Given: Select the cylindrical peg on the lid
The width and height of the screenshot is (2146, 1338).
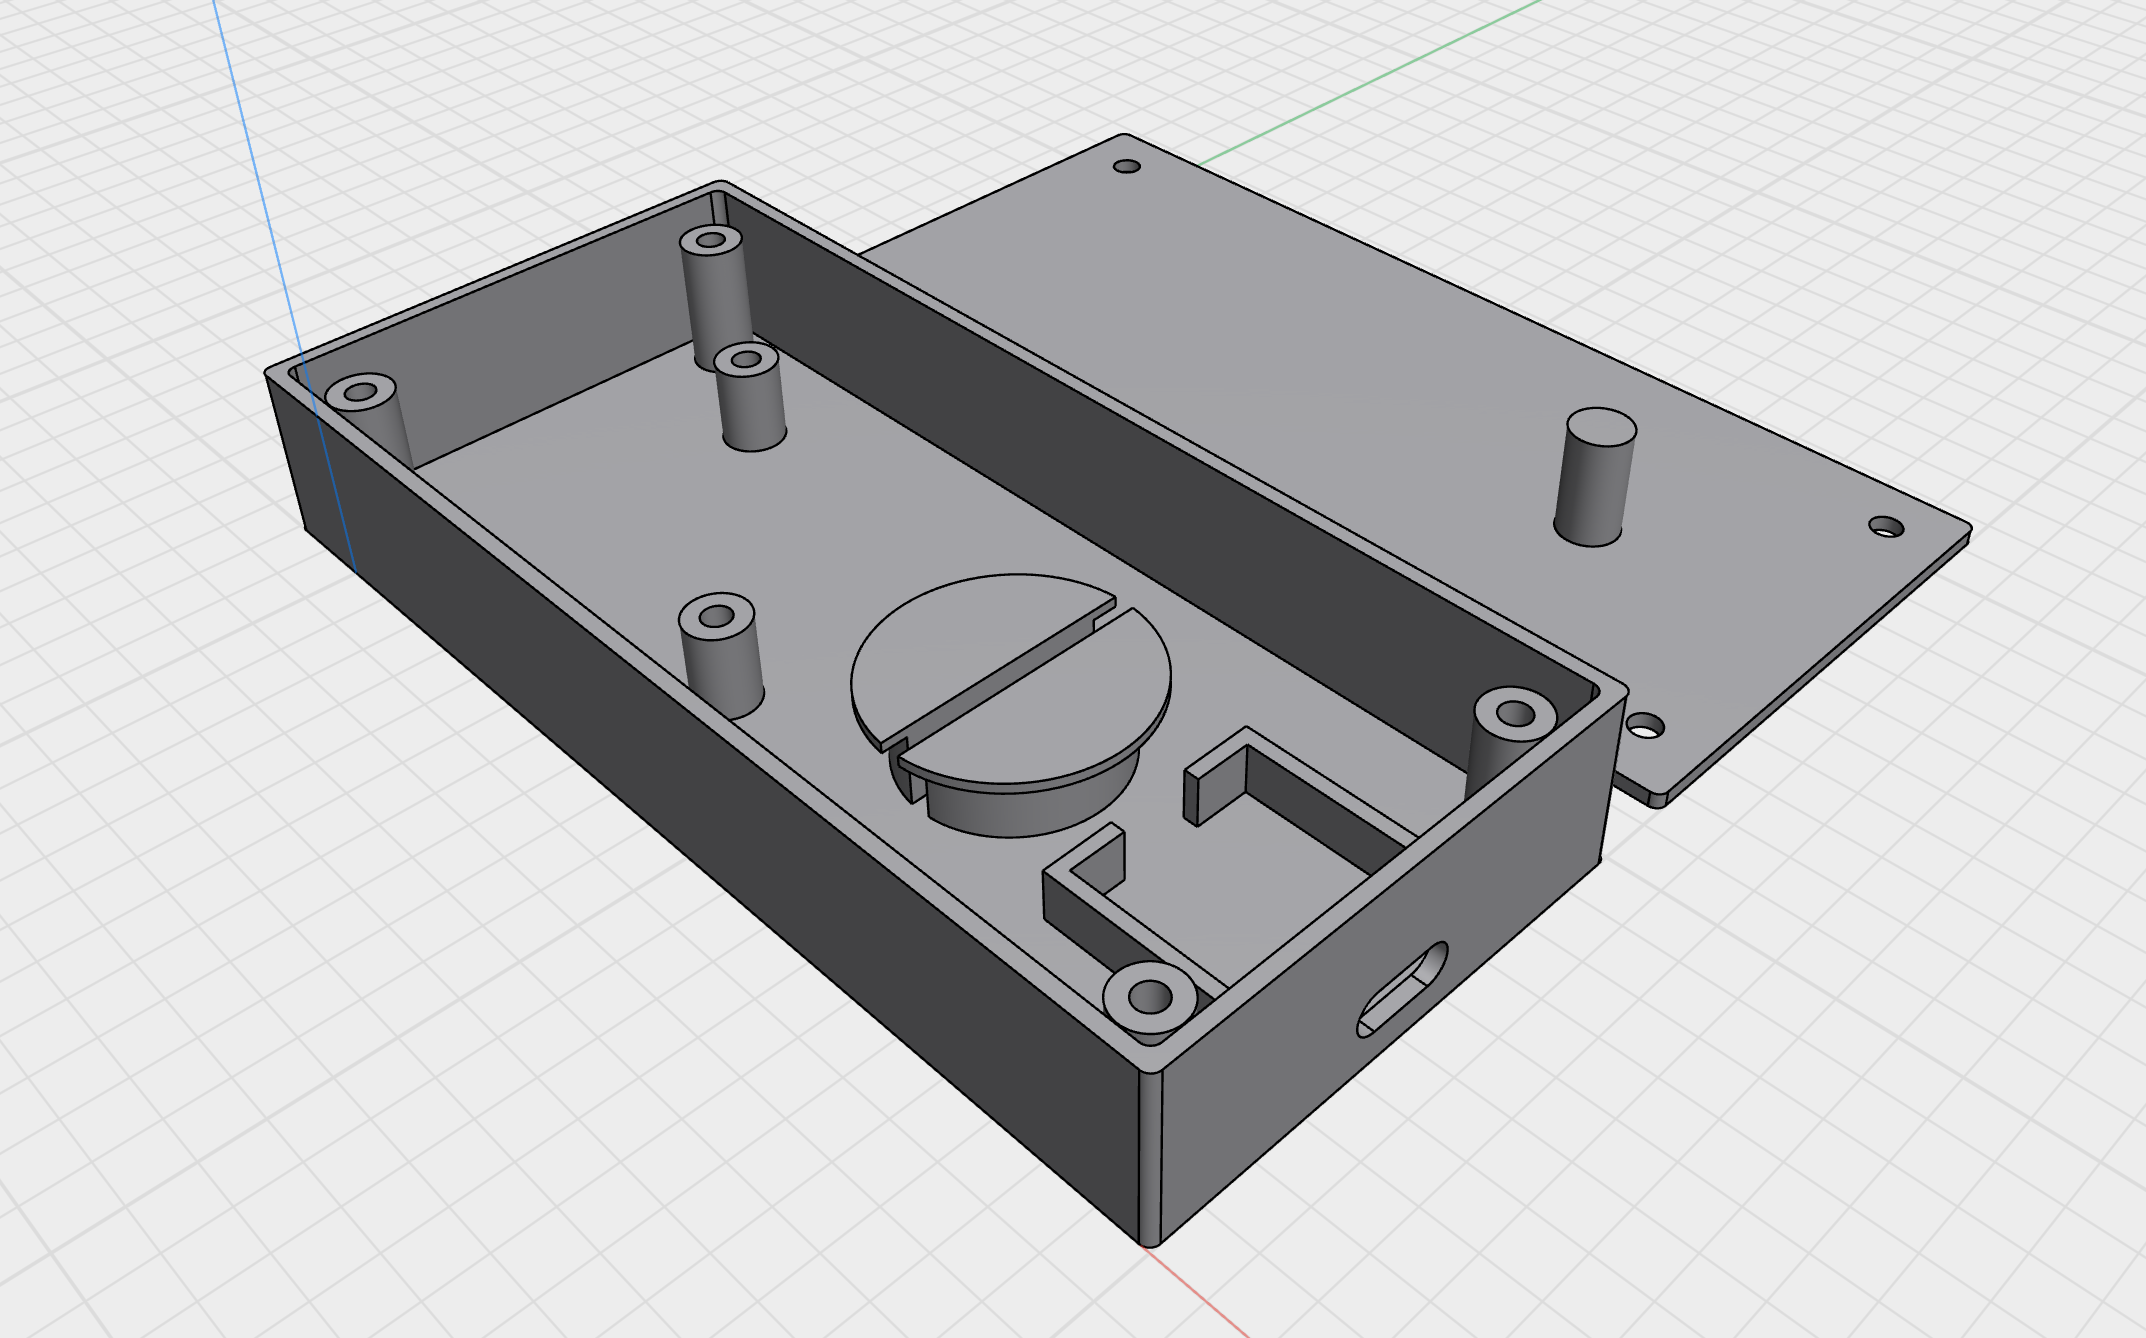Looking at the screenshot, I should tap(1594, 477).
